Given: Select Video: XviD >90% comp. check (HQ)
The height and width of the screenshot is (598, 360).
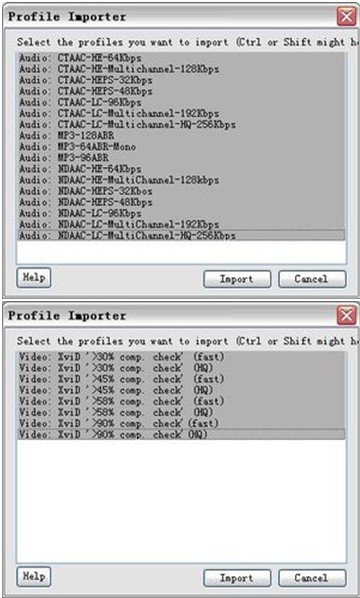Looking at the screenshot, I should point(180,434).
